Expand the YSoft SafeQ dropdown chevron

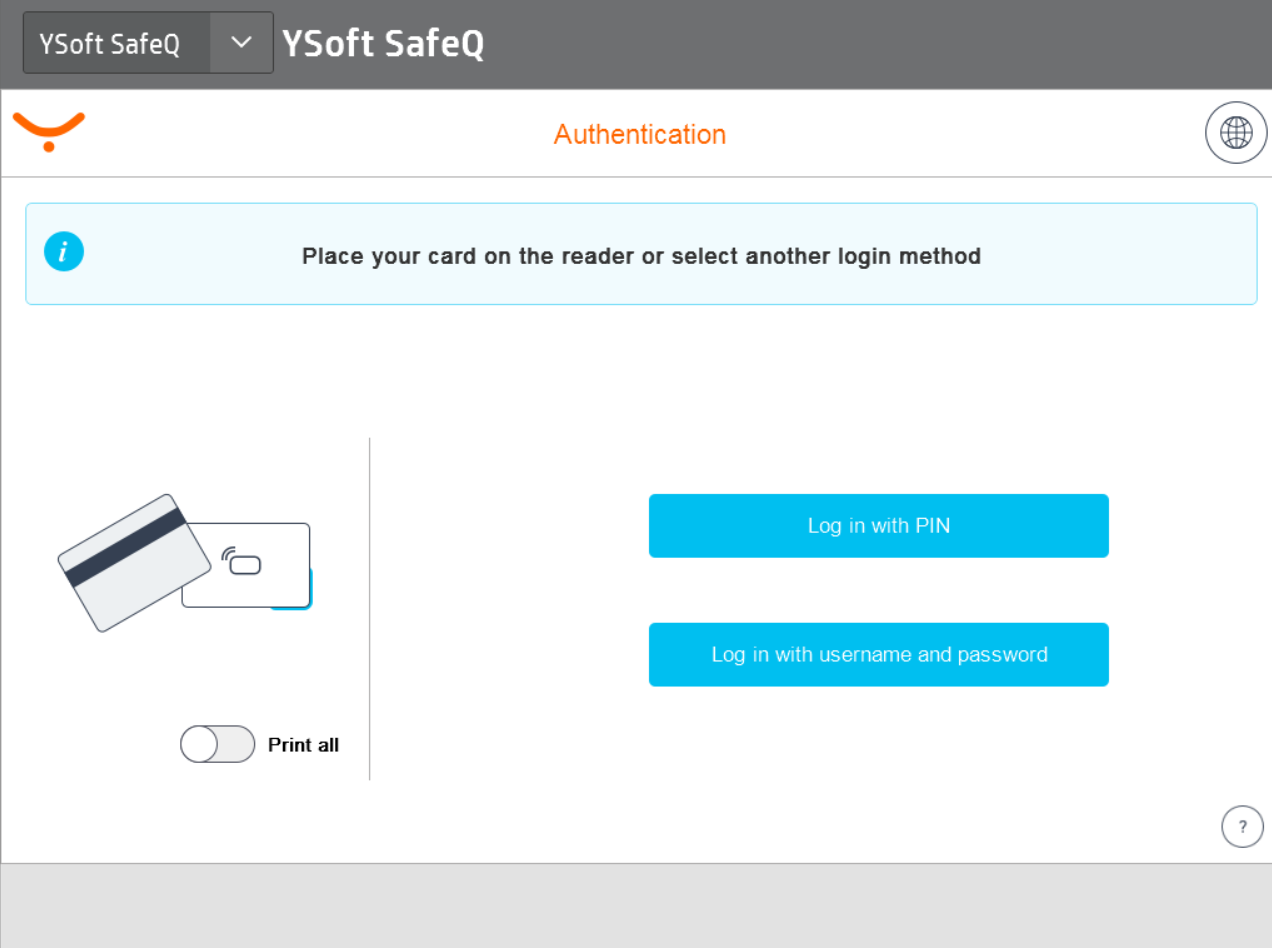tap(241, 43)
